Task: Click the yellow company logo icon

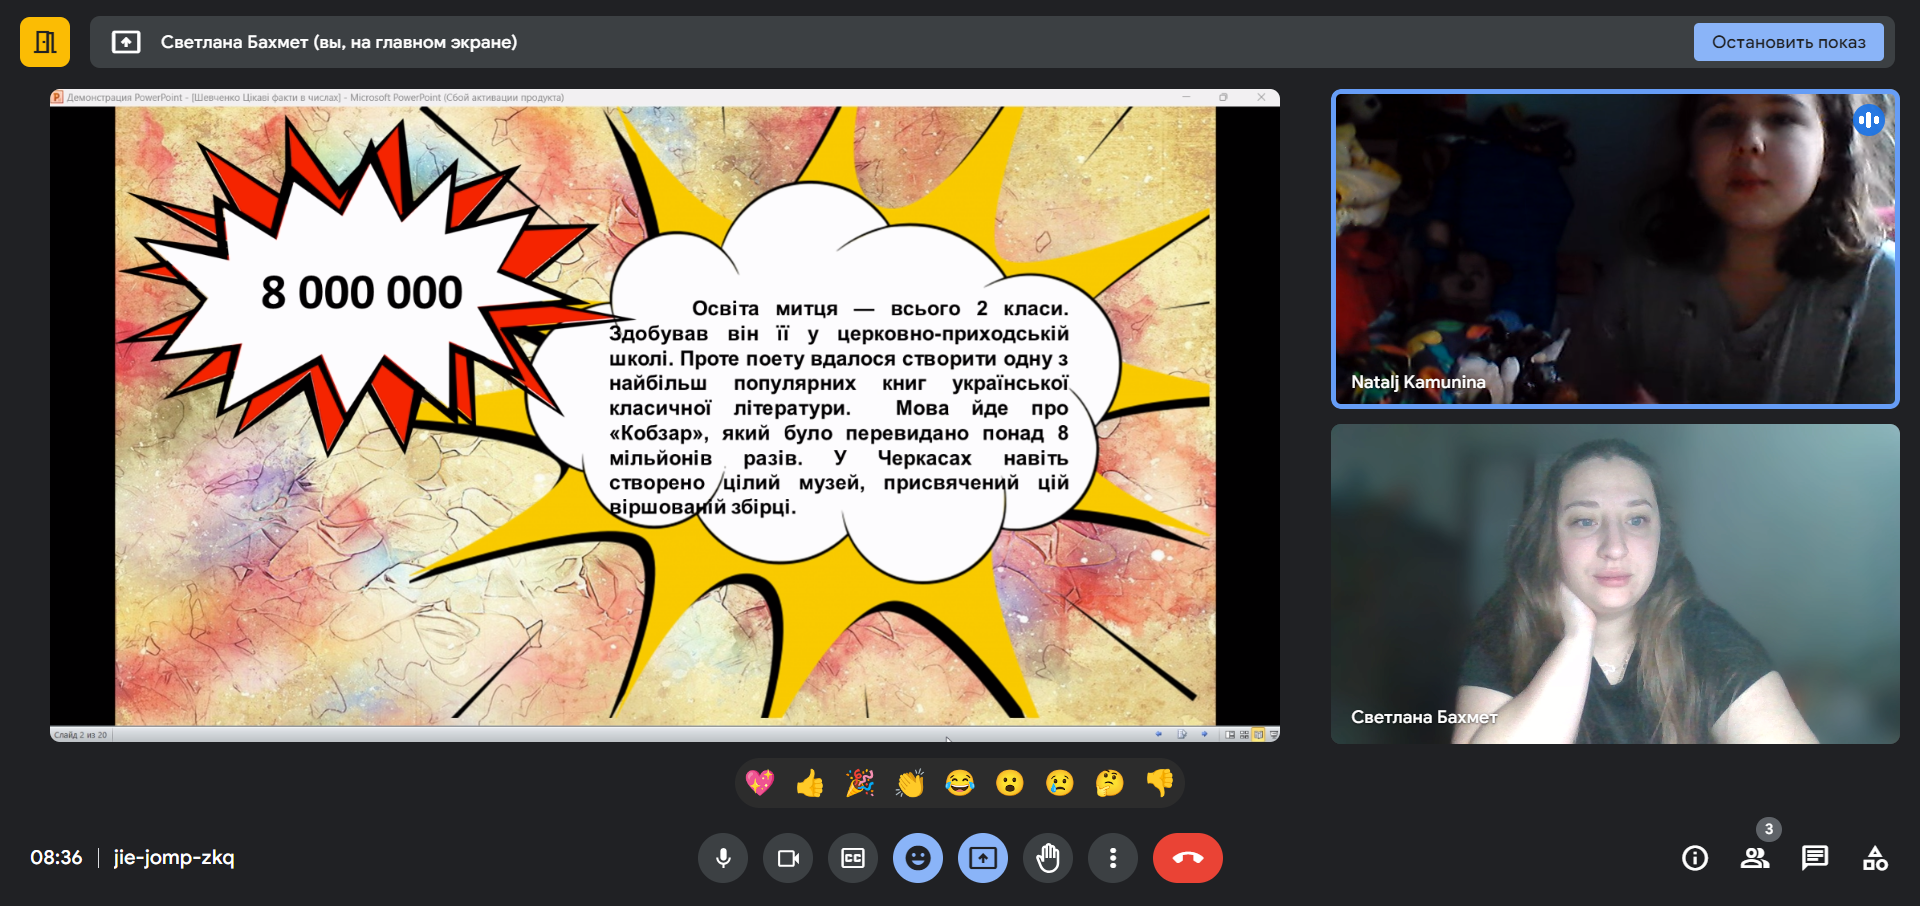Action: 45,42
